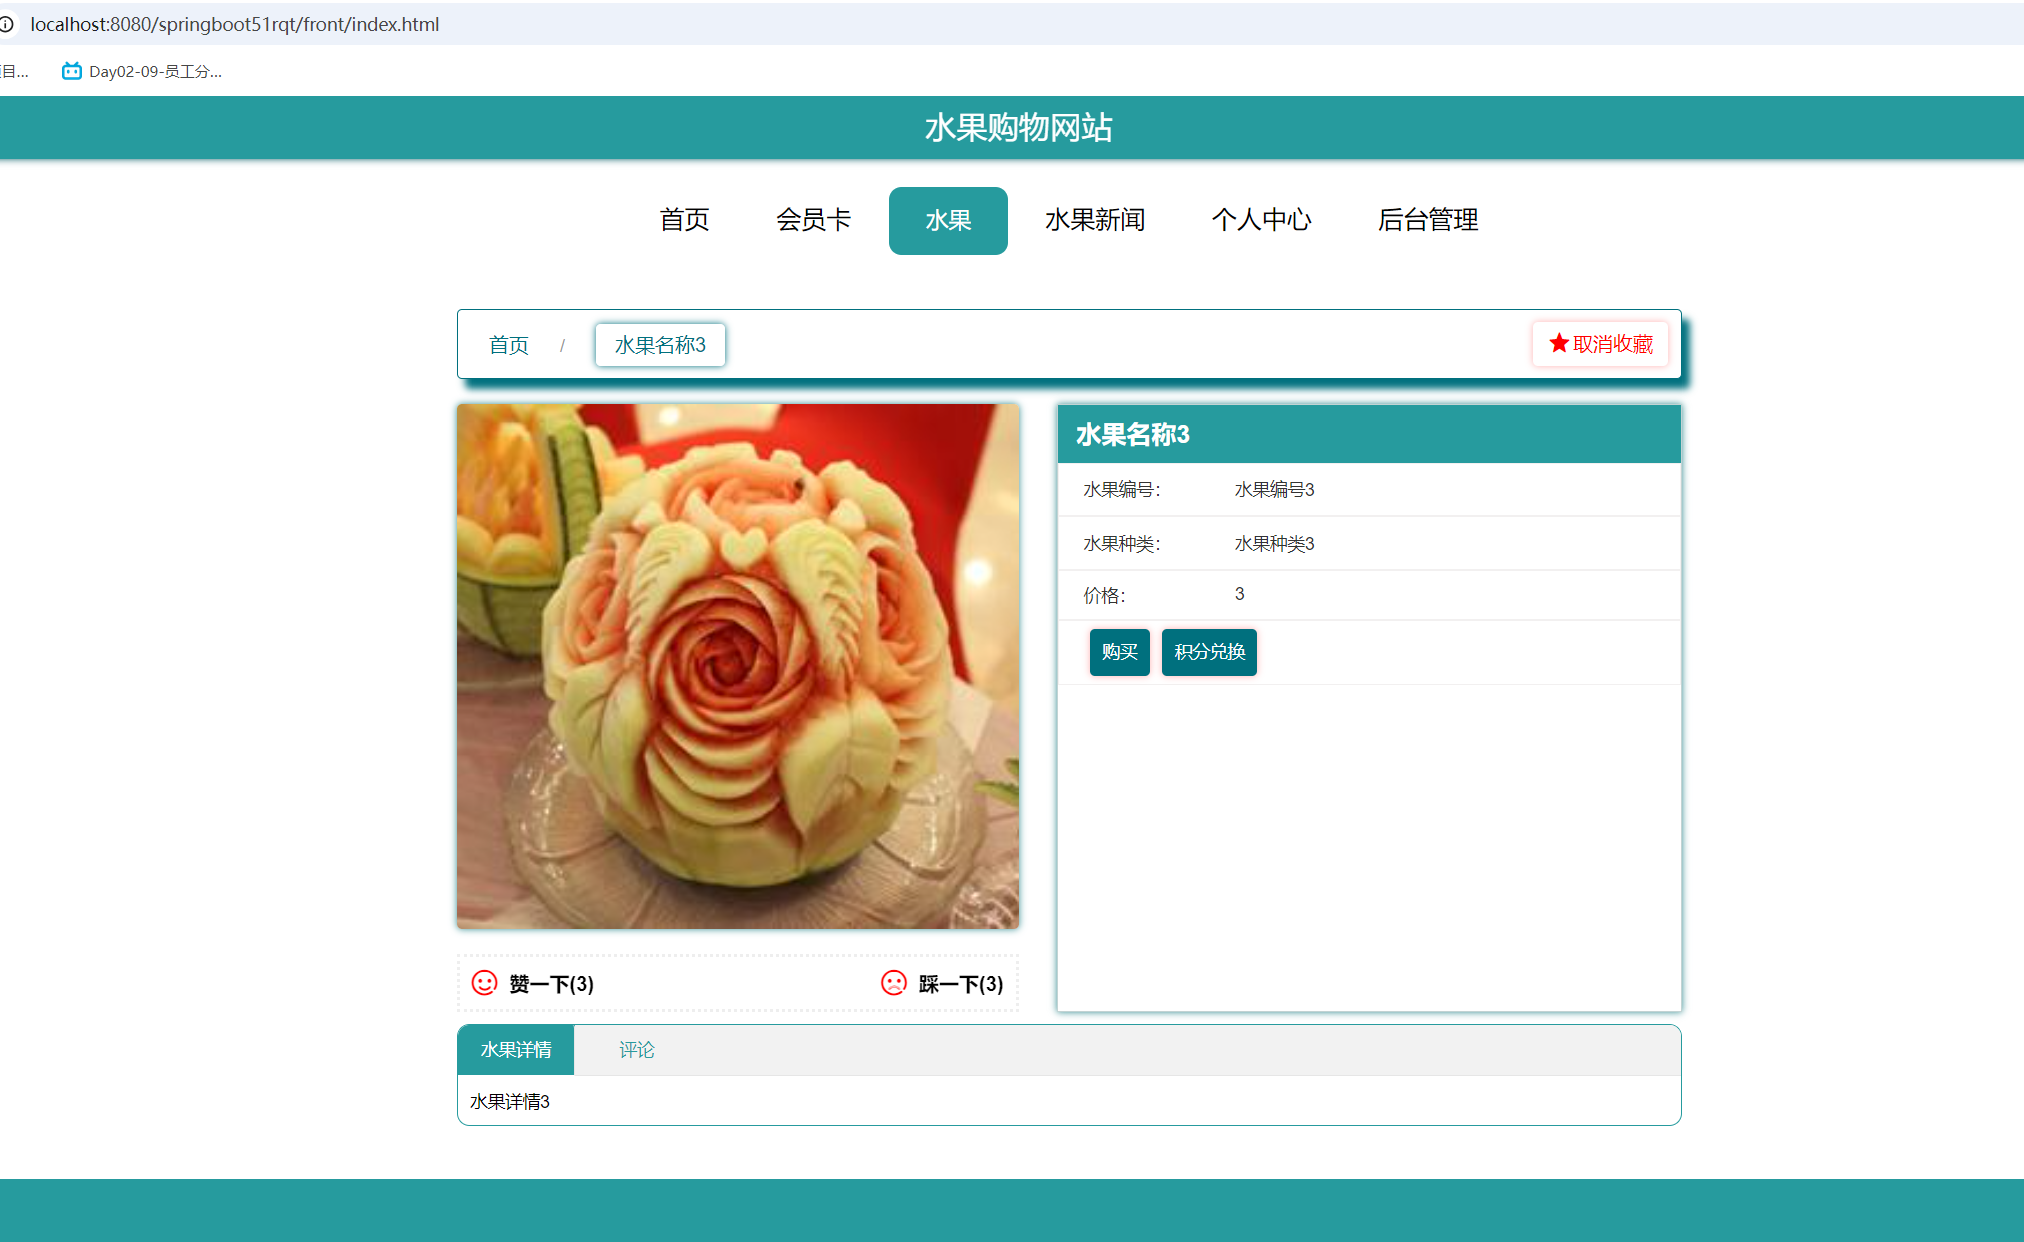Click the smiley face like icon

tap(484, 983)
